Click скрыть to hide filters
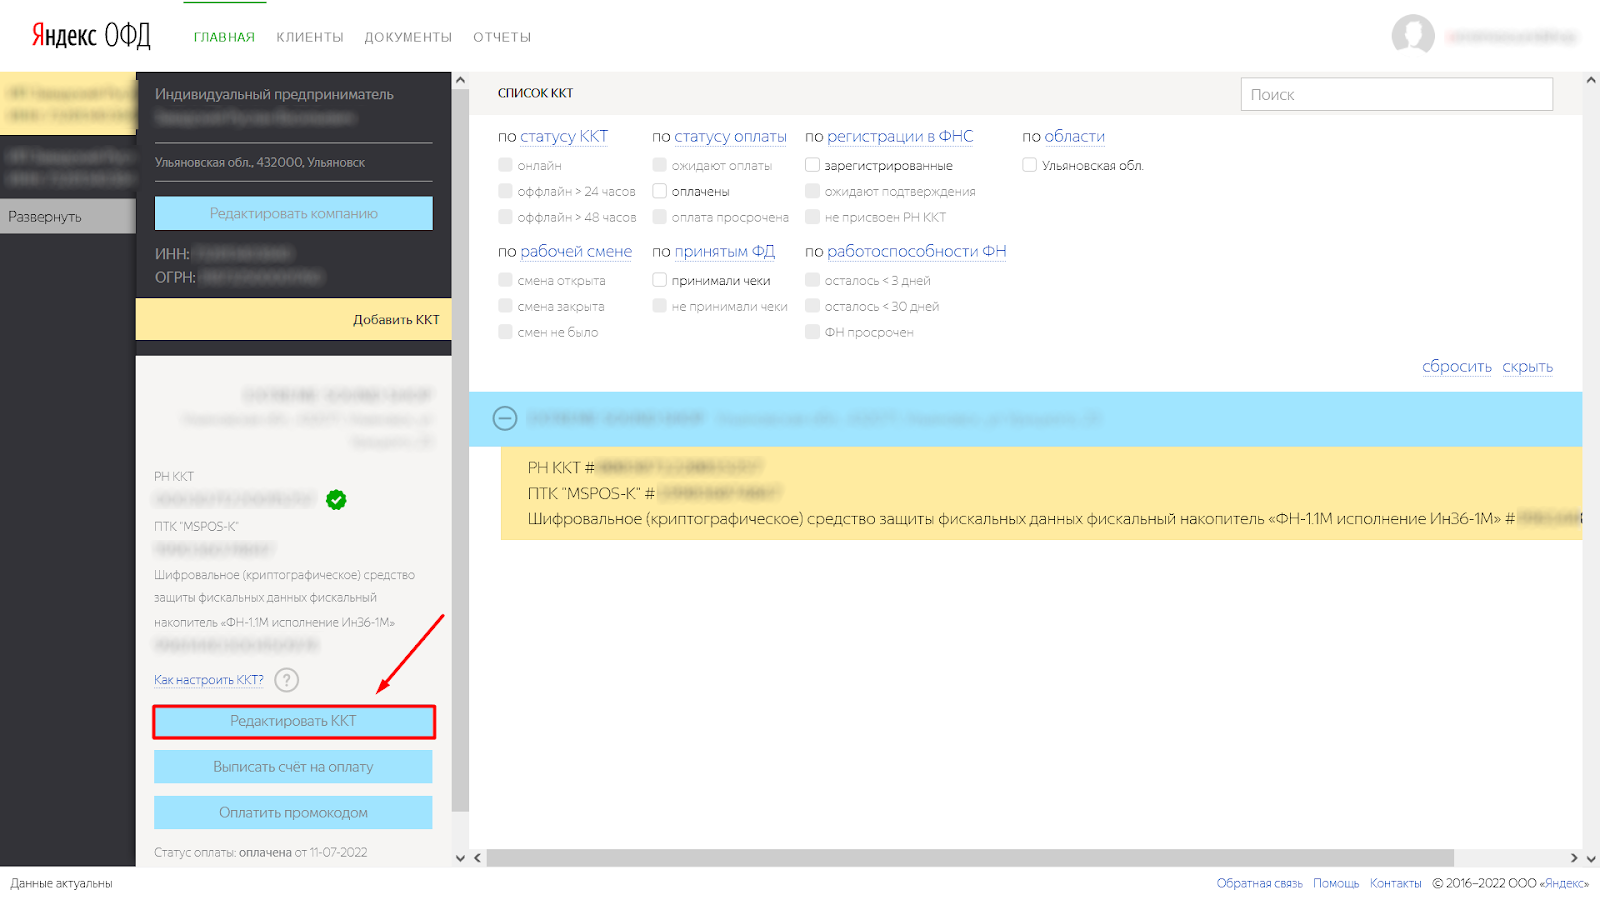The image size is (1600, 900). tap(1528, 367)
